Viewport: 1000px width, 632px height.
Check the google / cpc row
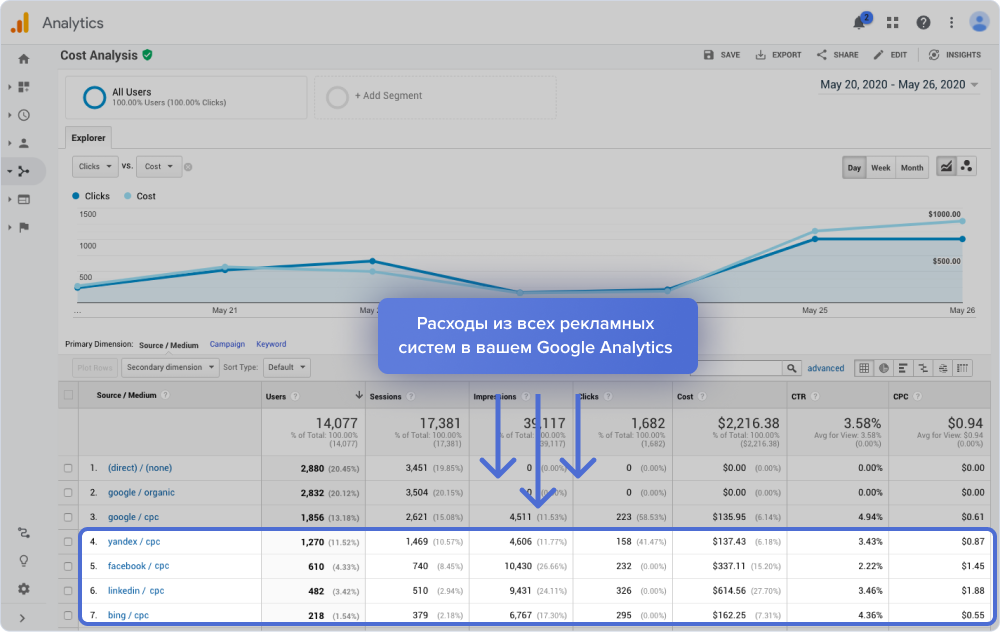pos(68,517)
